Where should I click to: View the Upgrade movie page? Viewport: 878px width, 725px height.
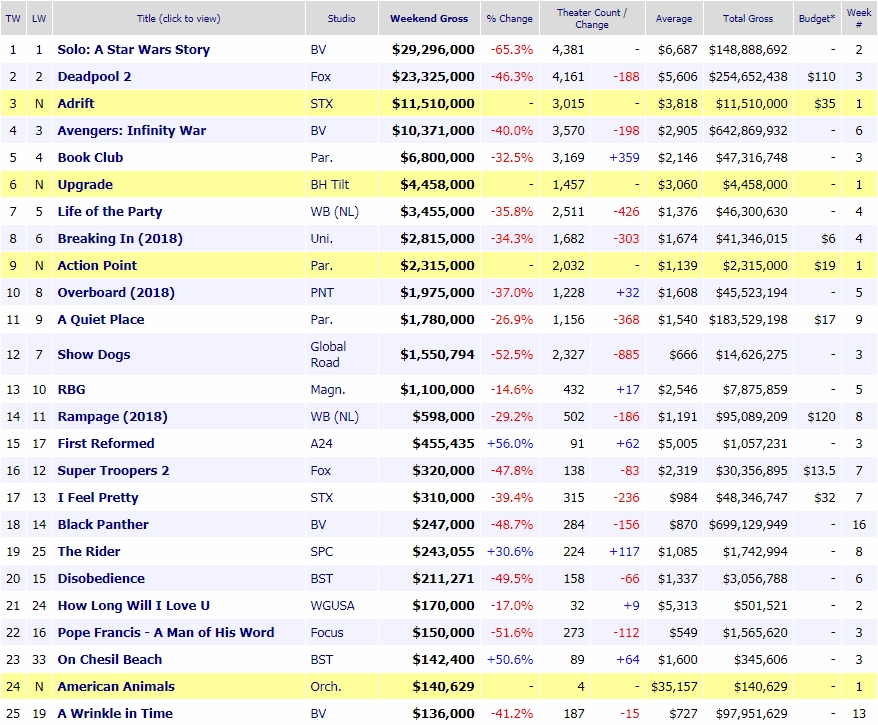tap(85, 184)
